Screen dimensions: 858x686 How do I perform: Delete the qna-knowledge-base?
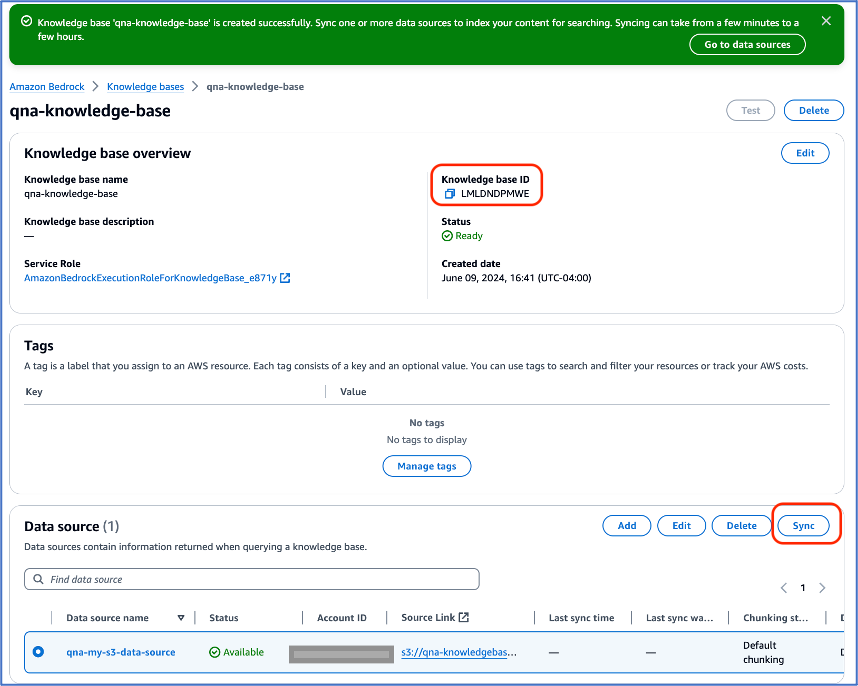pos(812,110)
